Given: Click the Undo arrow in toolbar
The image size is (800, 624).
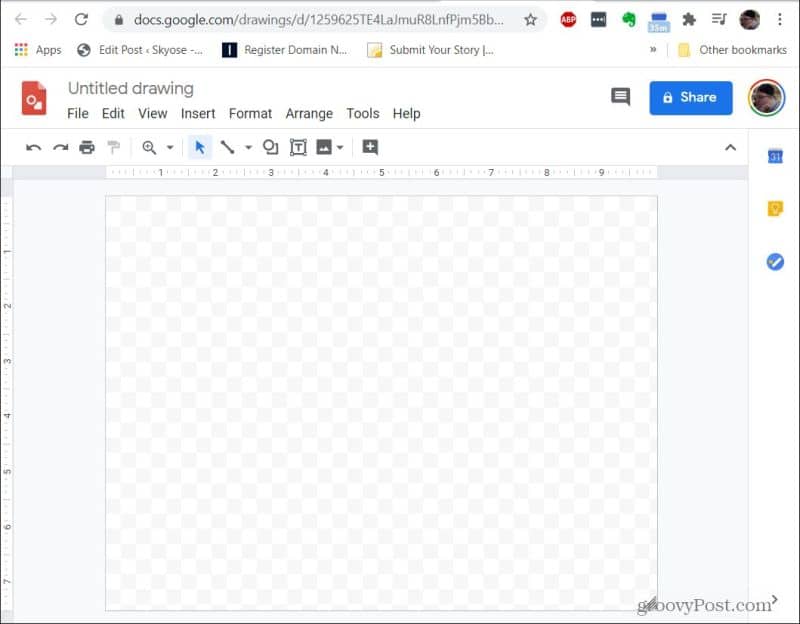Looking at the screenshot, I should click(34, 148).
